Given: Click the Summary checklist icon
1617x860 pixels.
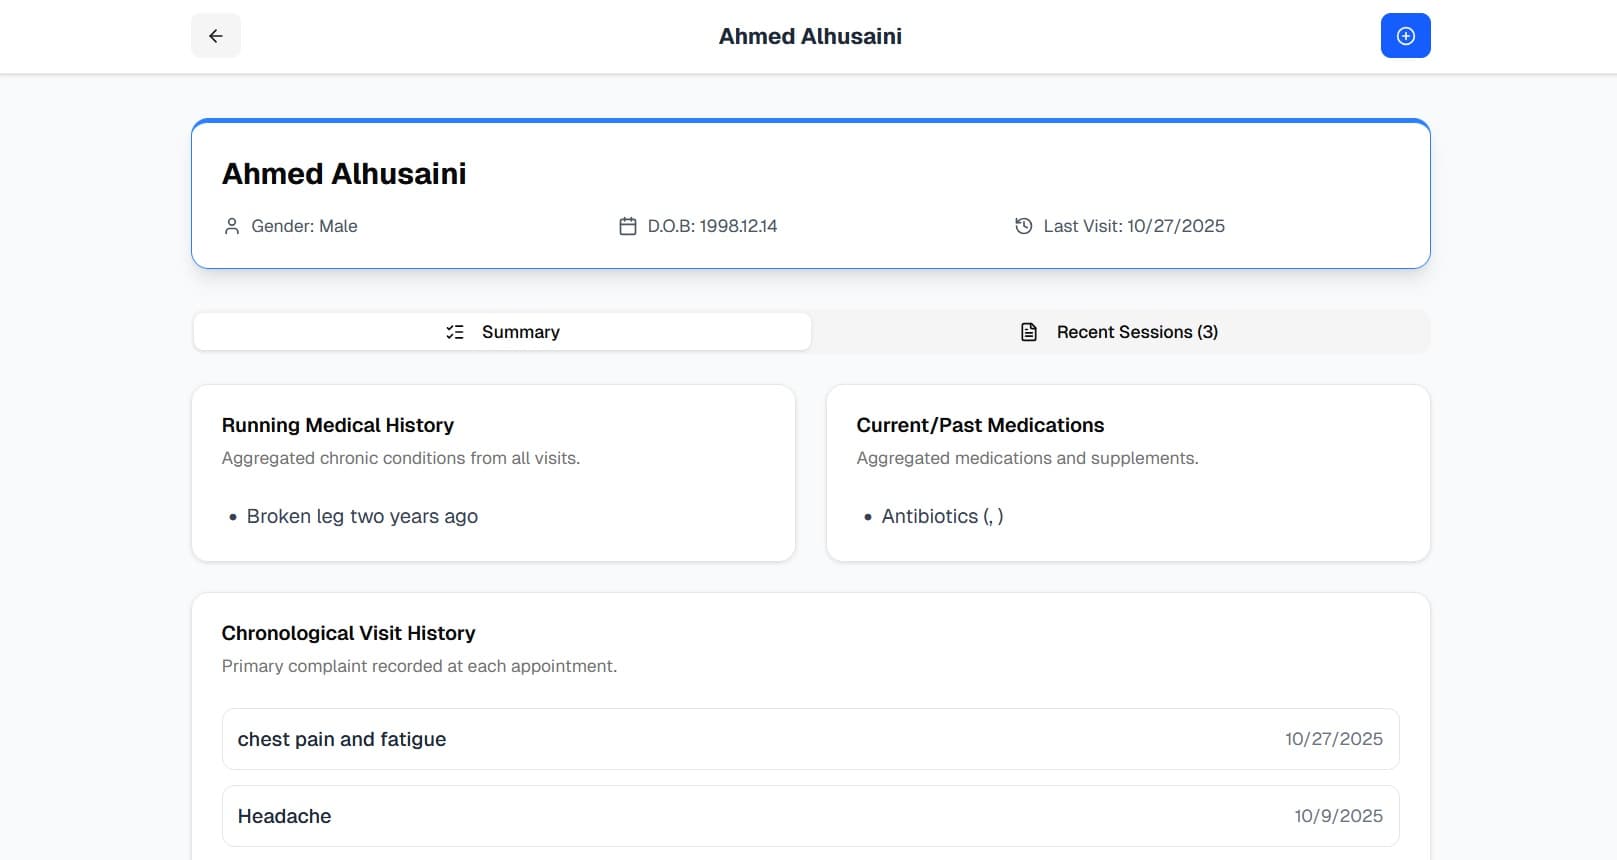Looking at the screenshot, I should (x=455, y=332).
